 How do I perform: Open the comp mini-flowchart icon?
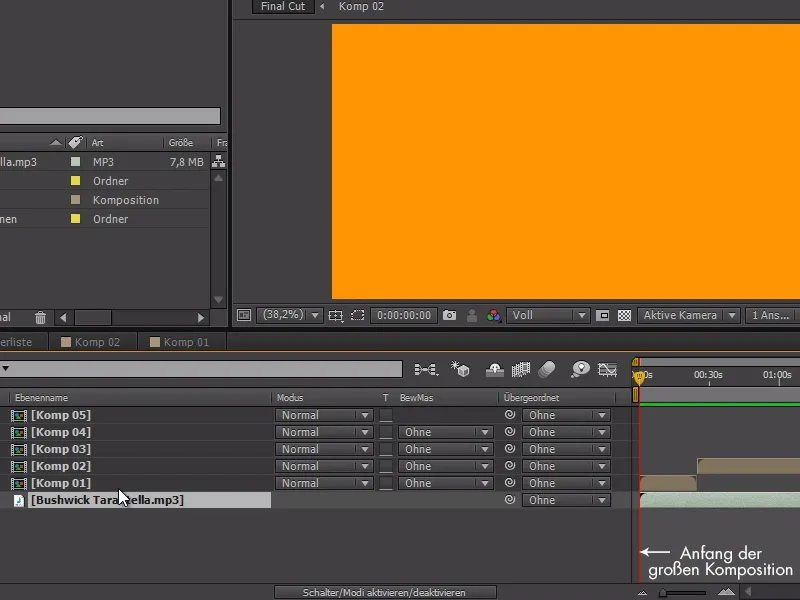coord(426,369)
